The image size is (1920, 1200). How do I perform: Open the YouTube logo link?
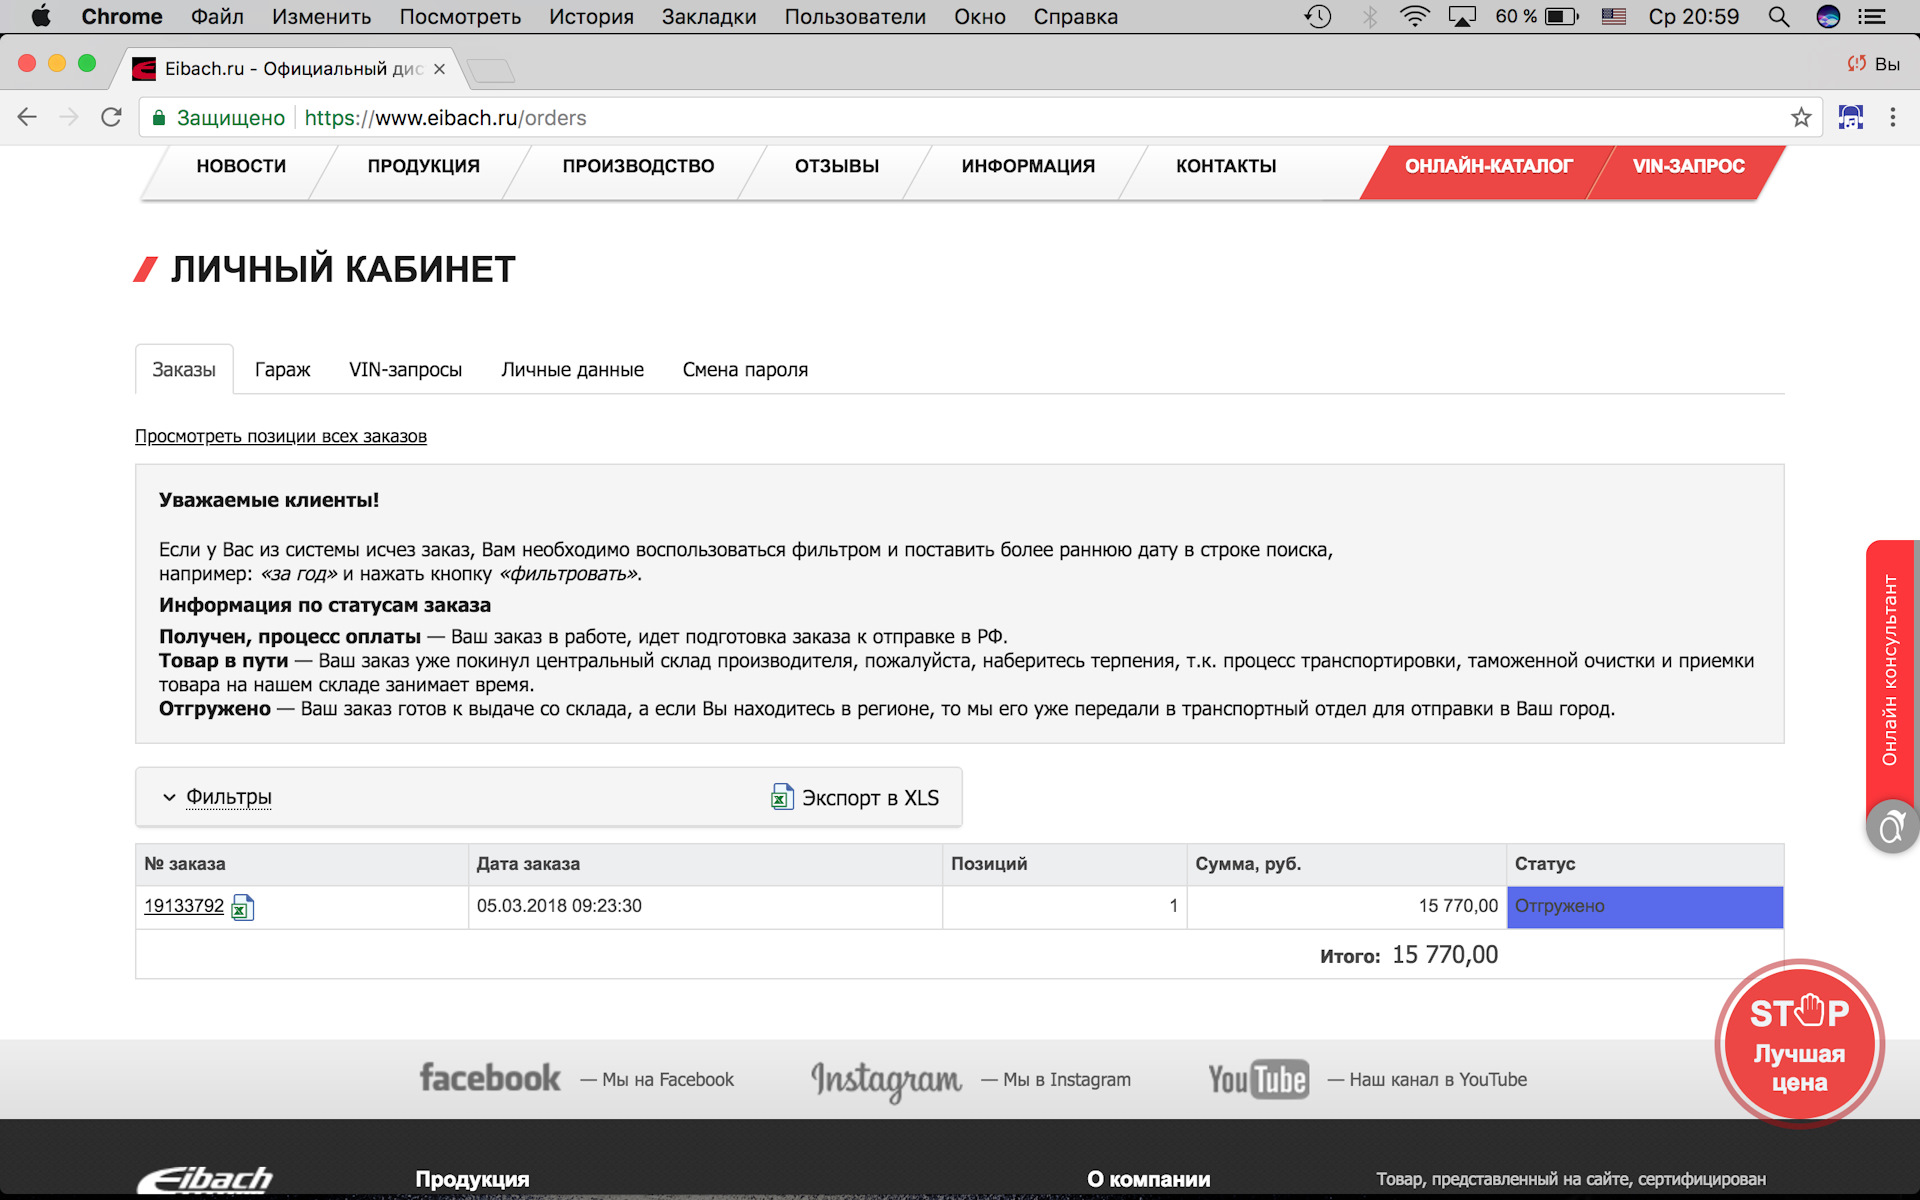click(x=1258, y=1079)
